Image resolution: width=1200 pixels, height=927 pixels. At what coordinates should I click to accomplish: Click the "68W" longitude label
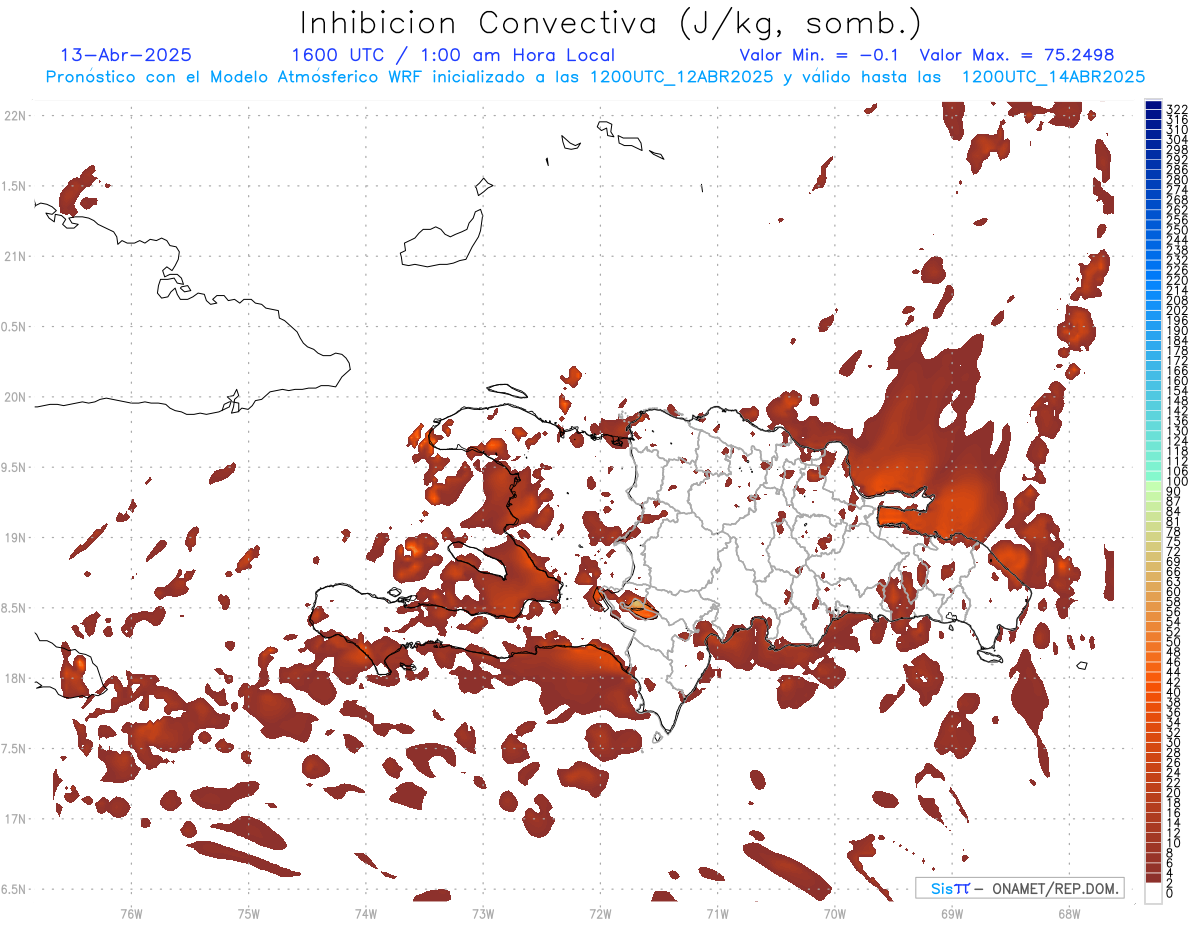click(x=1069, y=913)
